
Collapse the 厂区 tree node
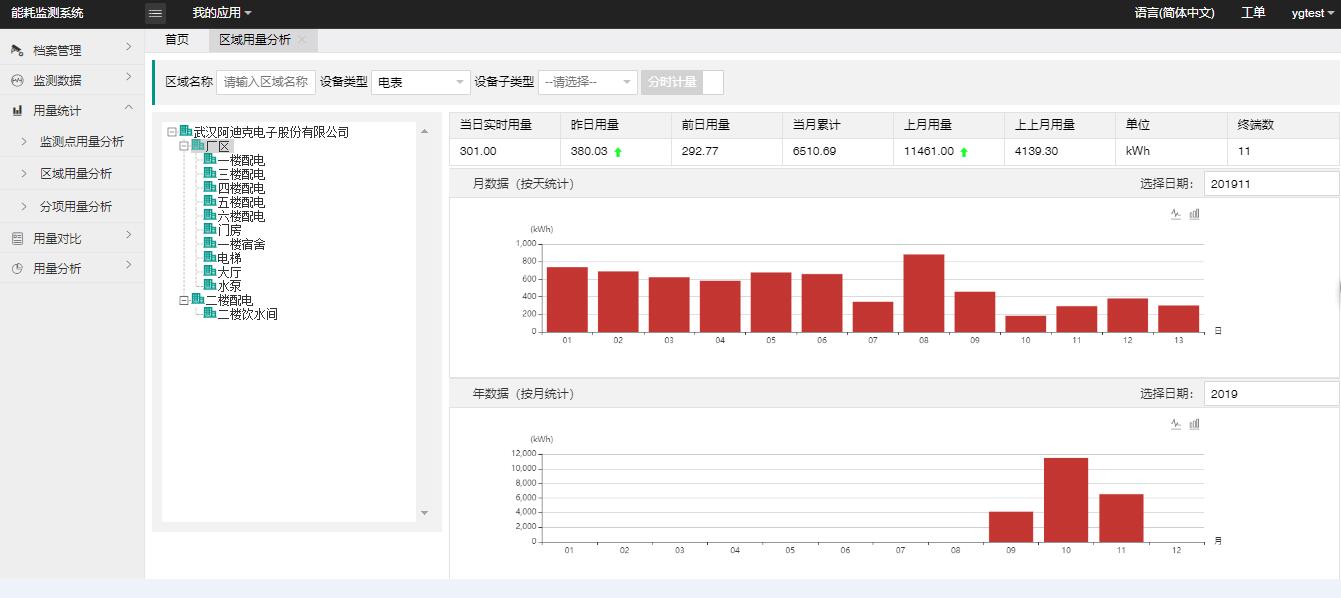[x=184, y=146]
